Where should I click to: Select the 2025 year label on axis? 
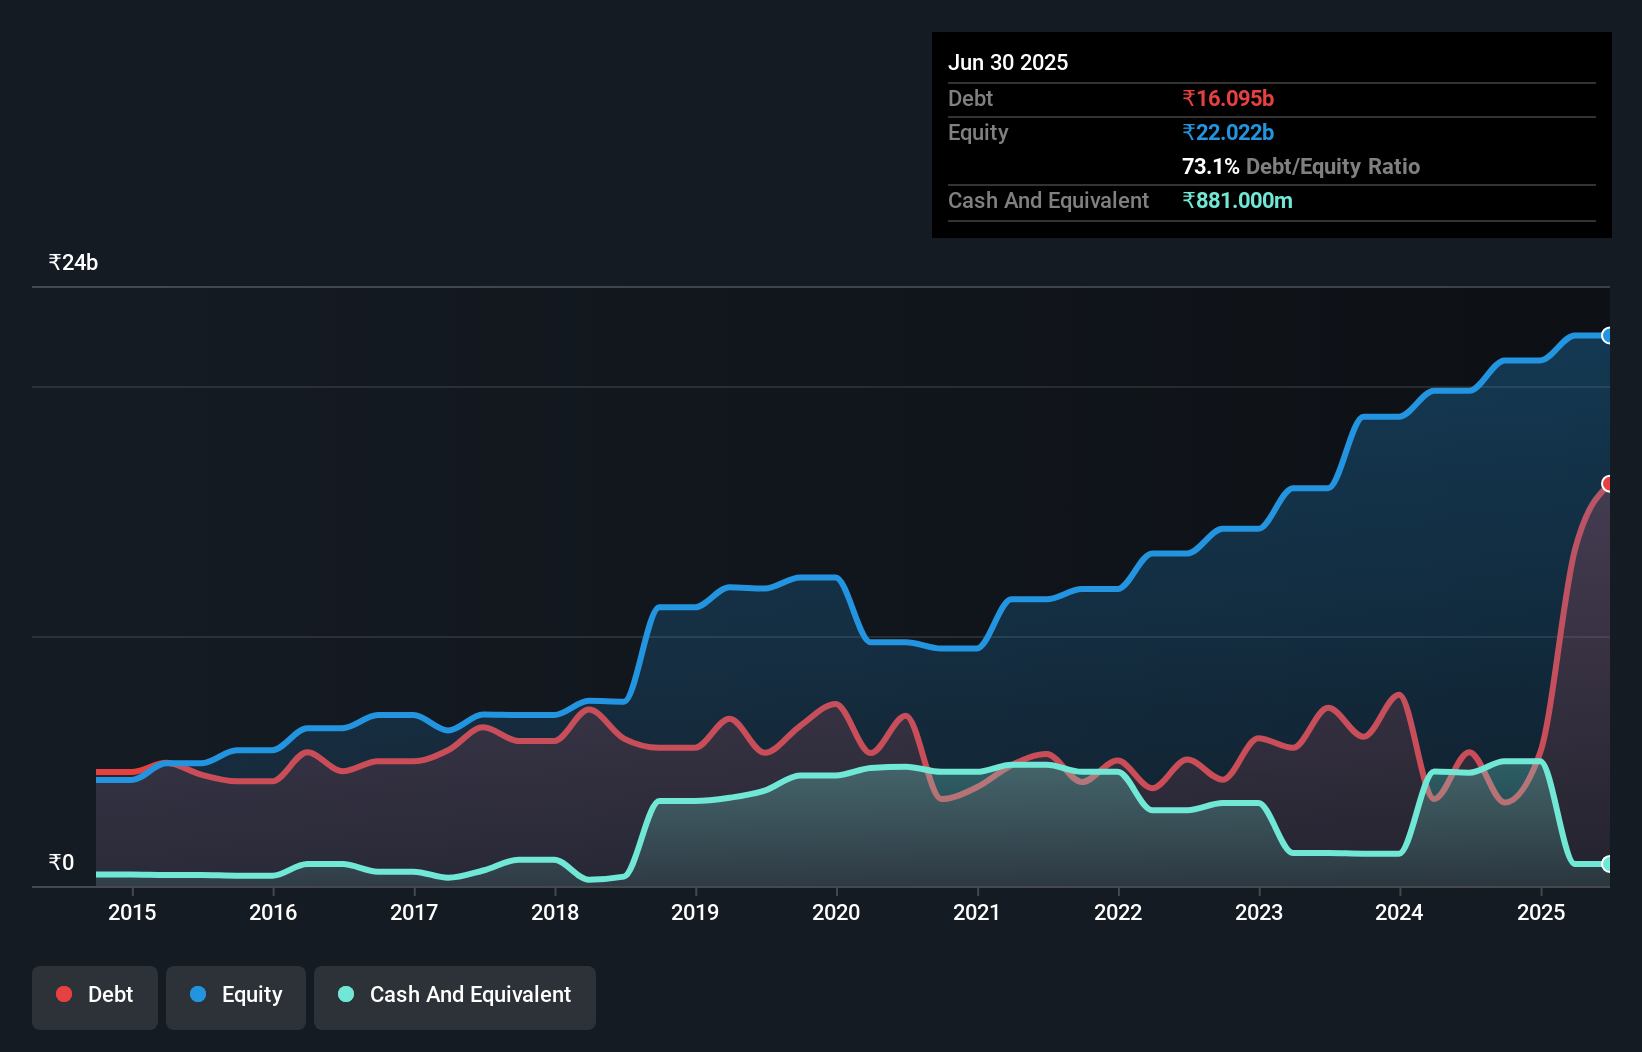(x=1541, y=913)
